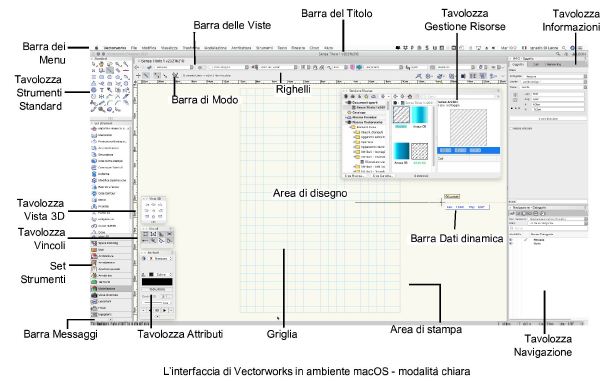Click the black pen color swatch in Attributi
The width and height of the screenshot is (605, 383).
151,275
